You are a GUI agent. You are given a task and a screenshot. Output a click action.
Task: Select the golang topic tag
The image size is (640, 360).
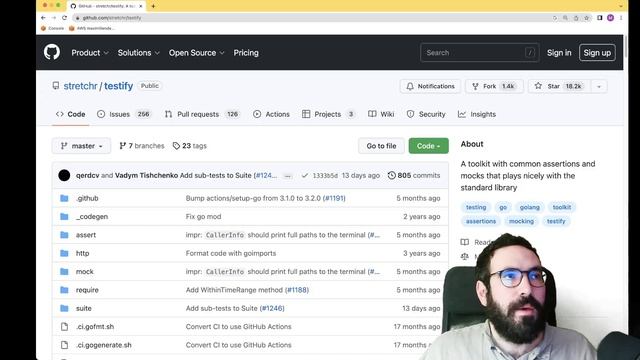coord(529,207)
